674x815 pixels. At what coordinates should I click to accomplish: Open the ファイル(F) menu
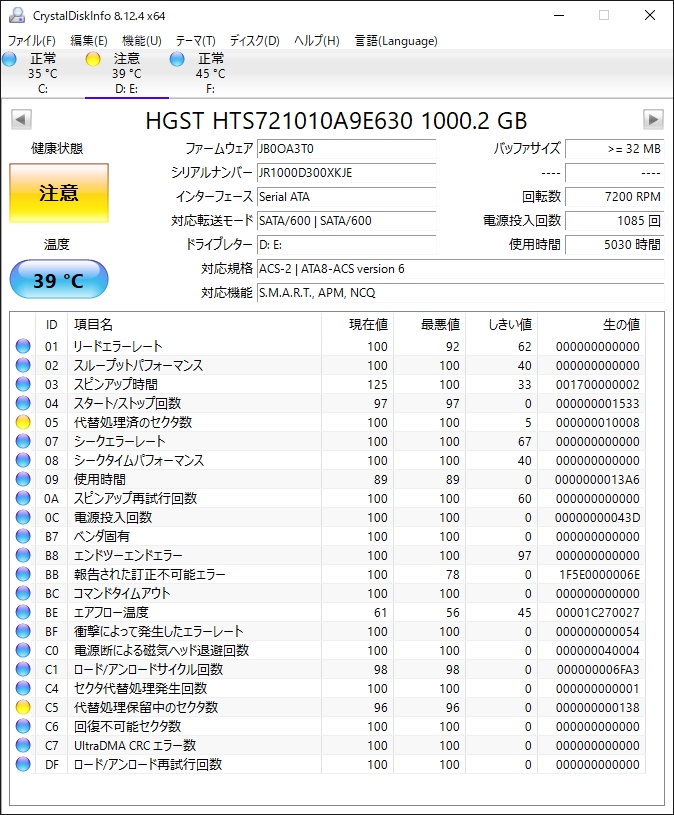[x=32, y=41]
